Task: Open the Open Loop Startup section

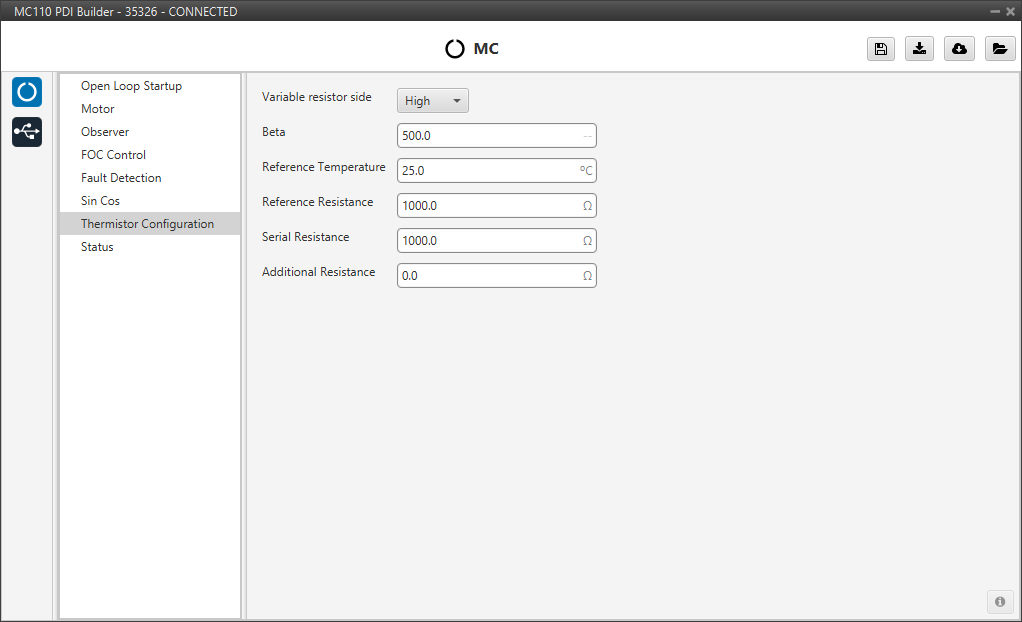Action: 131,86
